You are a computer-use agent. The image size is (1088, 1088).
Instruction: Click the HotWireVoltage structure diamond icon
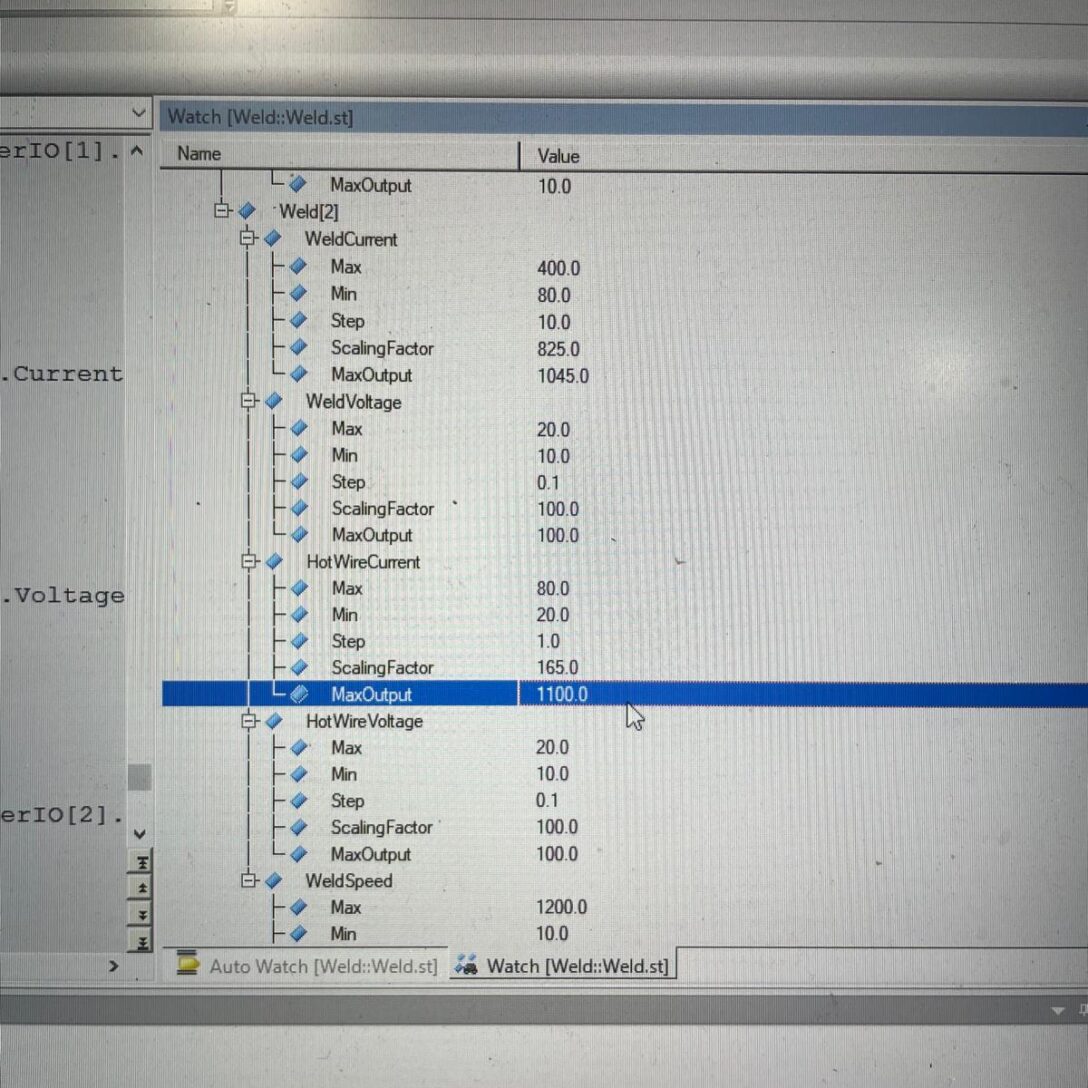(x=273, y=721)
